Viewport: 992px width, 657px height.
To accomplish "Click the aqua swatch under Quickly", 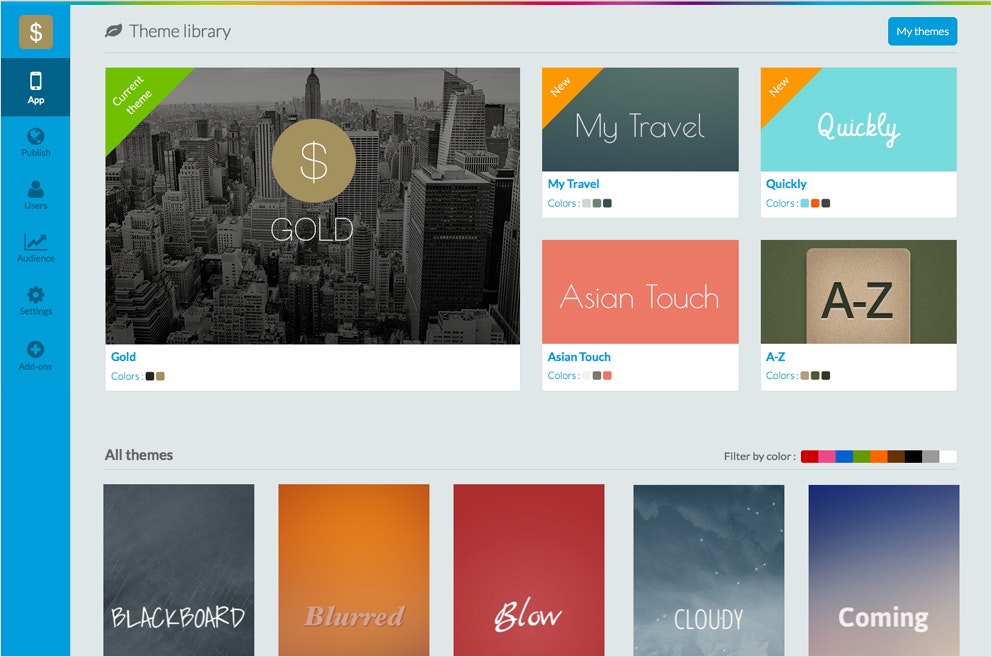I will click(805, 203).
